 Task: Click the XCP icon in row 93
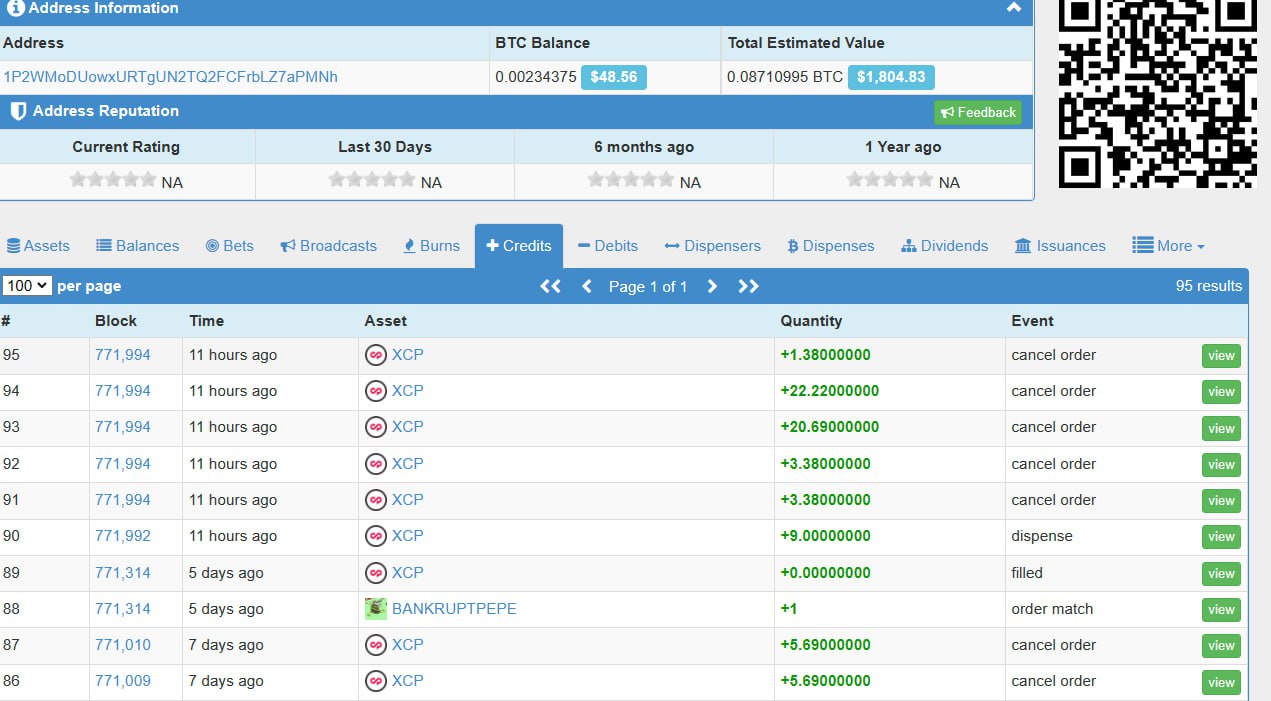click(376, 427)
